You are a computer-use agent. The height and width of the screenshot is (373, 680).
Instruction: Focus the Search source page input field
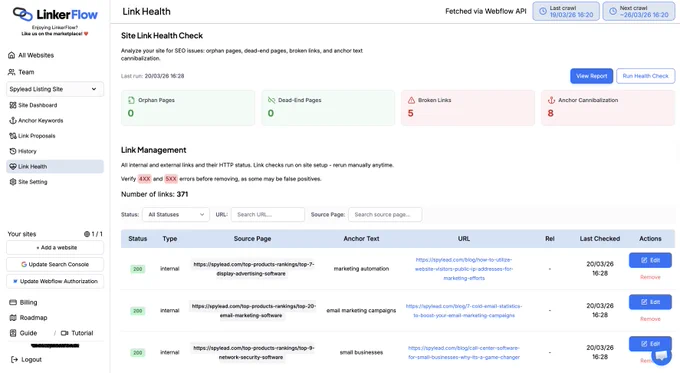[x=385, y=215]
